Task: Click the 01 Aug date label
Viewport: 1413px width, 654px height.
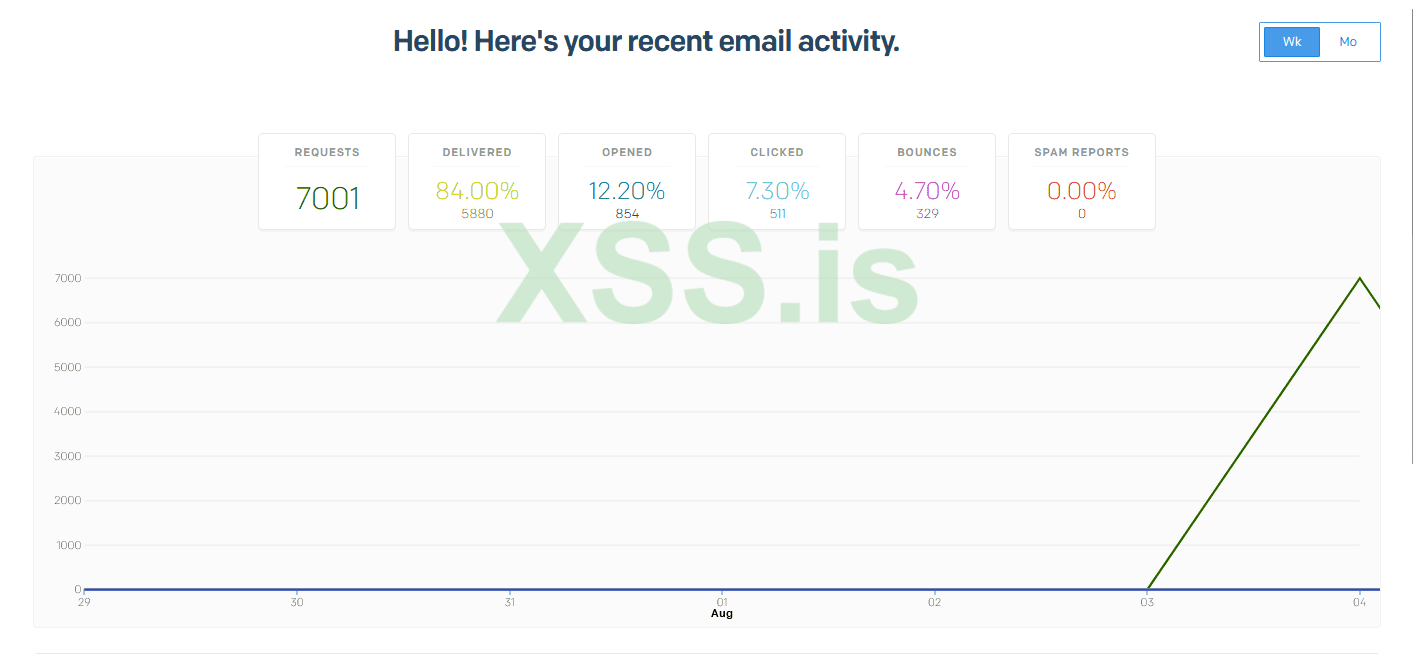Action: 722,607
